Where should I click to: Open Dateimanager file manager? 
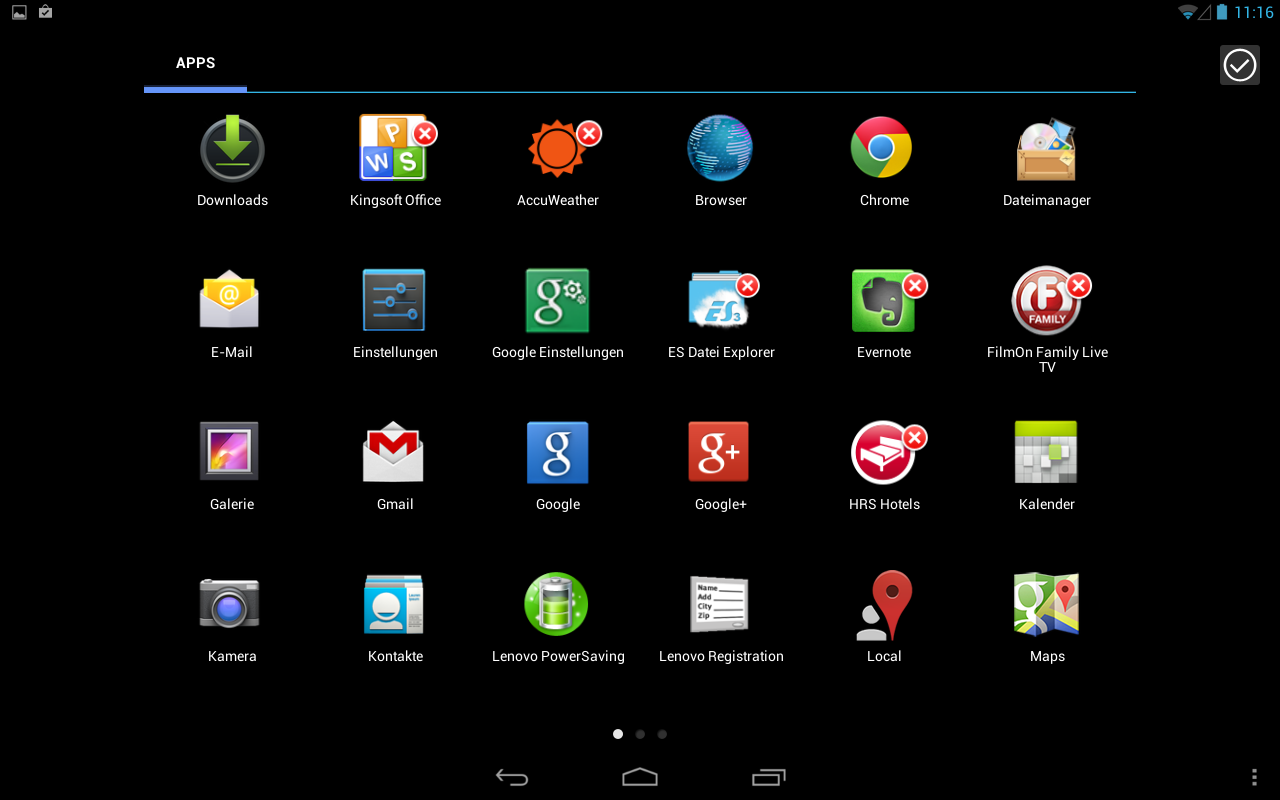[1046, 148]
